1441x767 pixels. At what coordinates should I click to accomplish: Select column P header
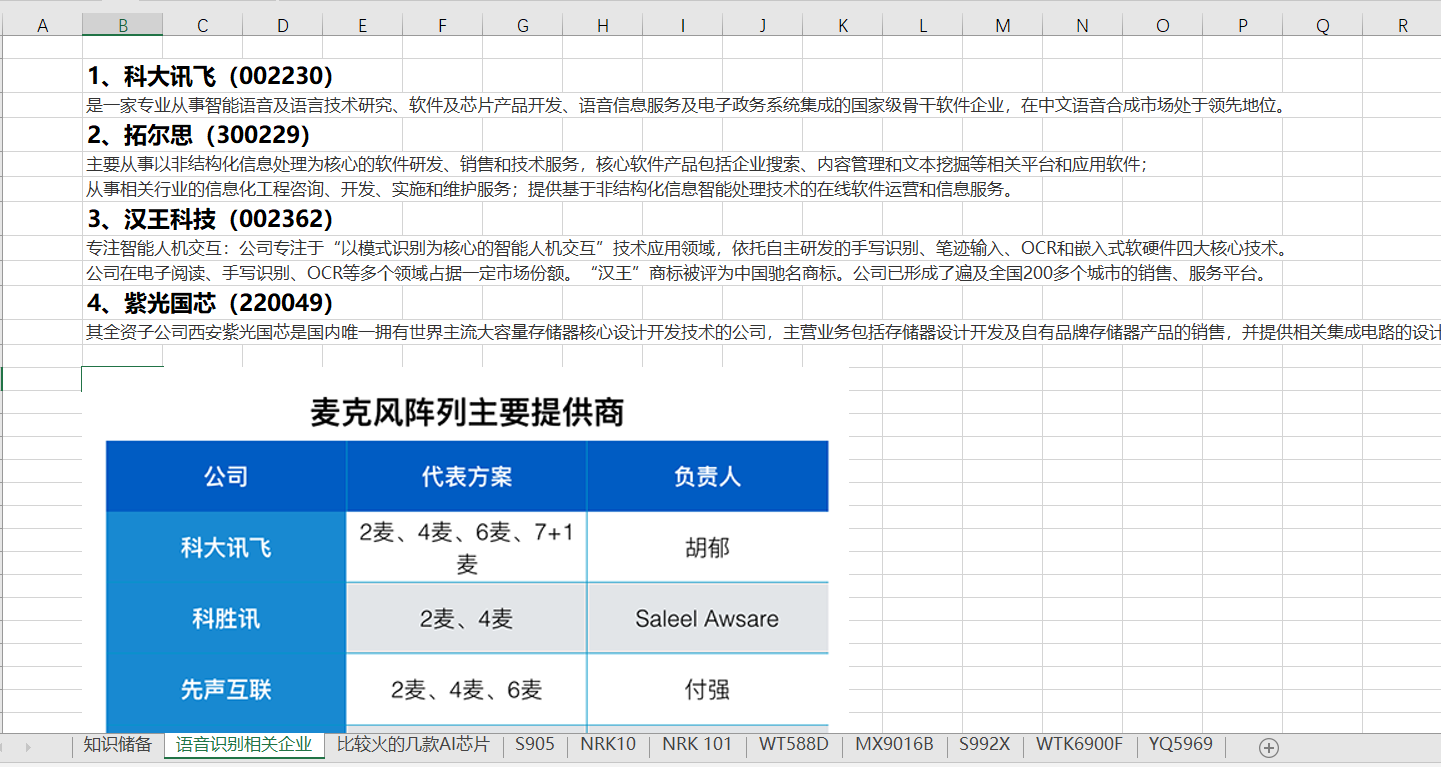[1243, 26]
